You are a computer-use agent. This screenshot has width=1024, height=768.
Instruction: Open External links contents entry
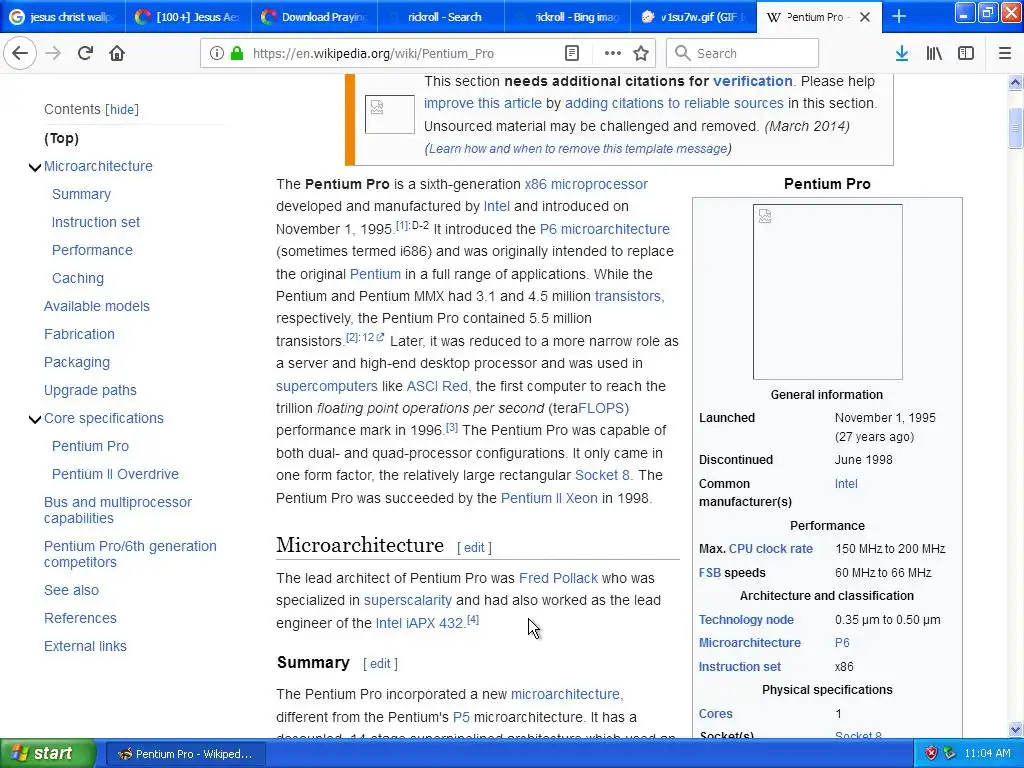pyautogui.click(x=85, y=646)
